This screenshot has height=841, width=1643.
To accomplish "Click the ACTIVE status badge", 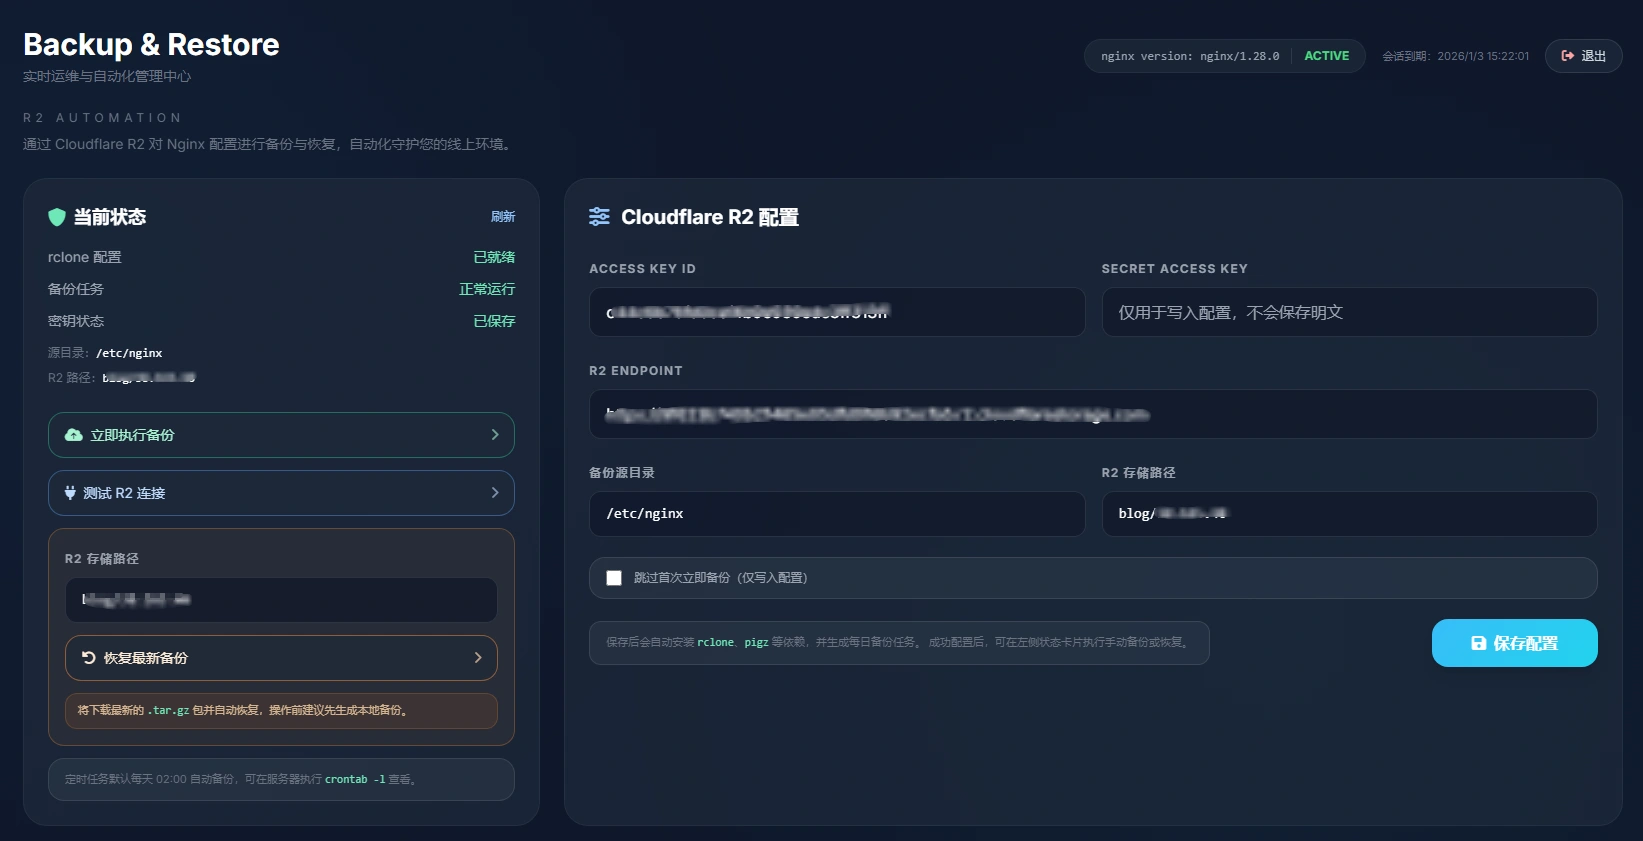I will (x=1326, y=56).
